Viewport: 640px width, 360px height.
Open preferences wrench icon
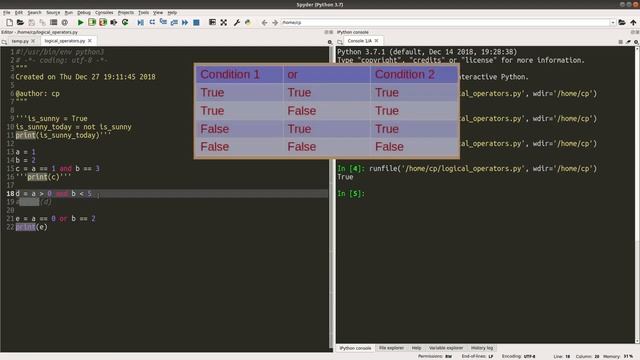coord(237,22)
